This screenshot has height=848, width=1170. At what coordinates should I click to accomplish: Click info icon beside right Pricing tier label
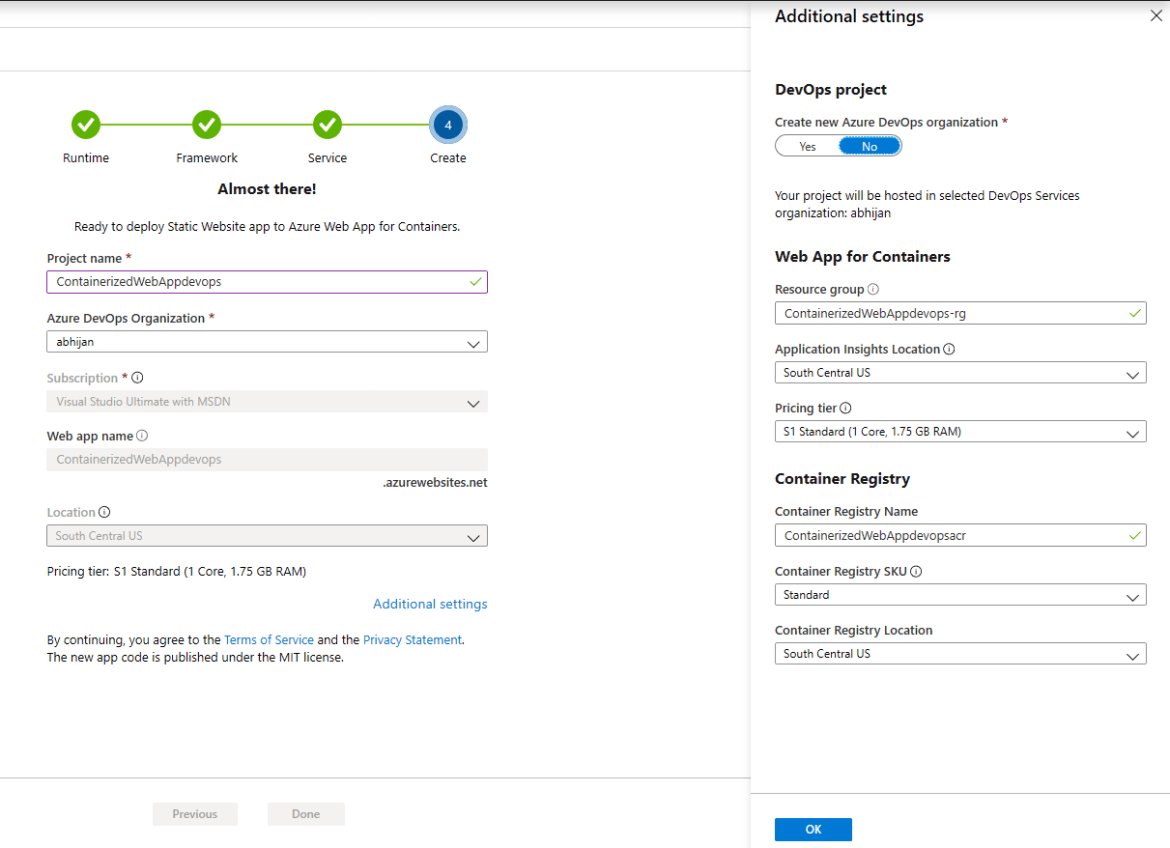845,408
